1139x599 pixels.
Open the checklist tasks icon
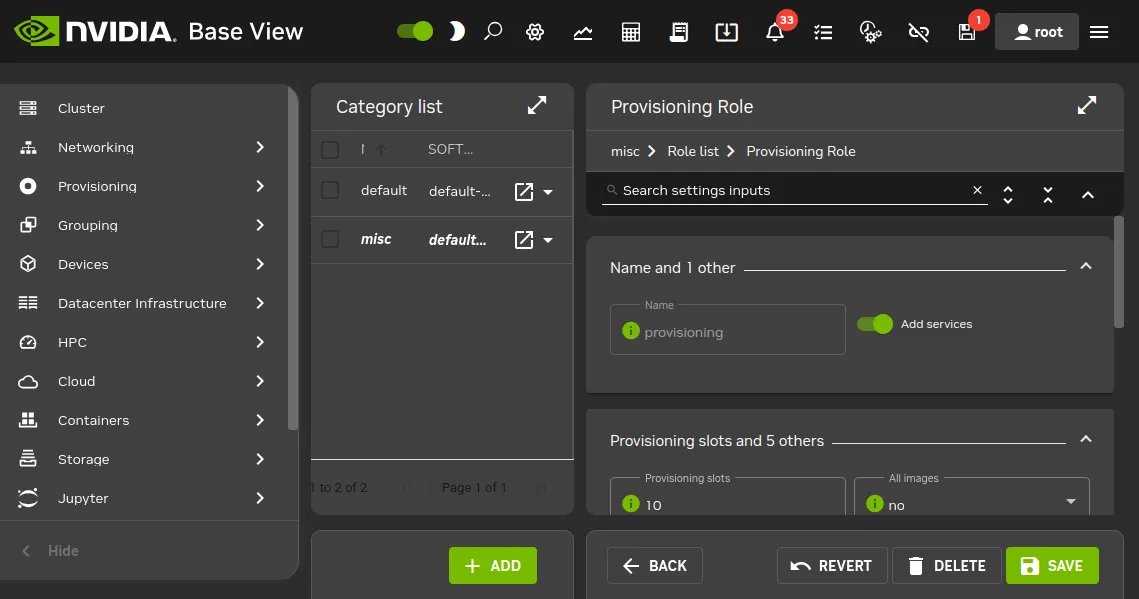click(823, 32)
